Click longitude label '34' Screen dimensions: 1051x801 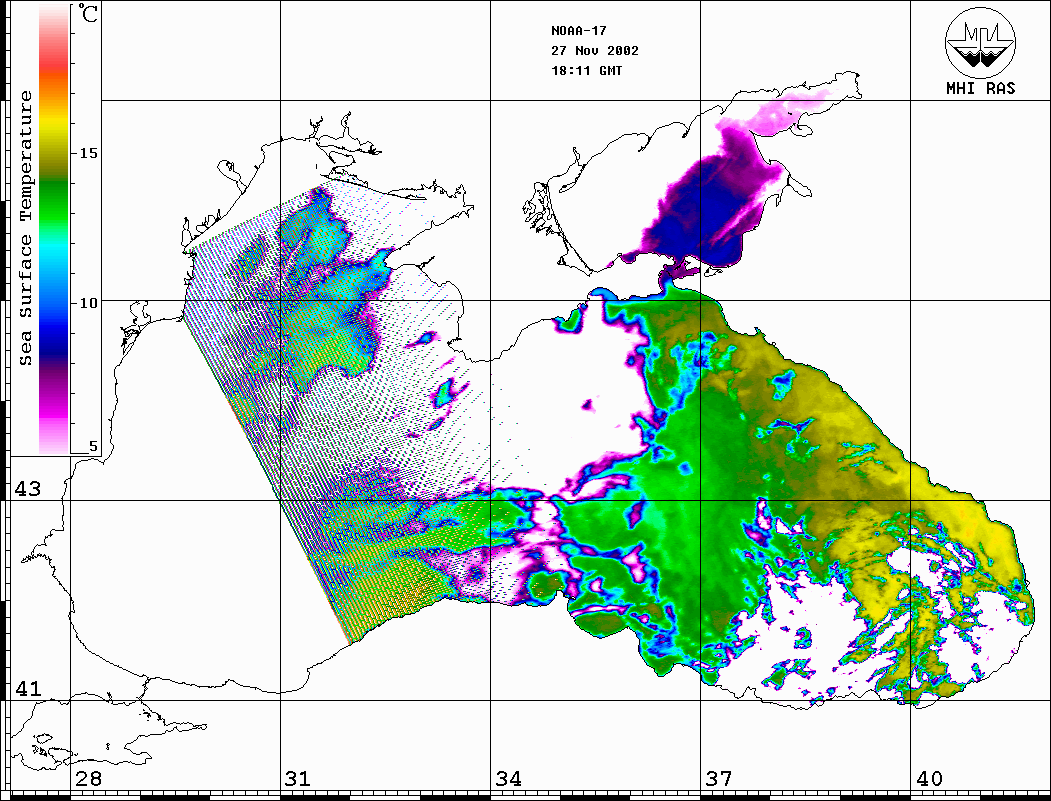point(508,778)
